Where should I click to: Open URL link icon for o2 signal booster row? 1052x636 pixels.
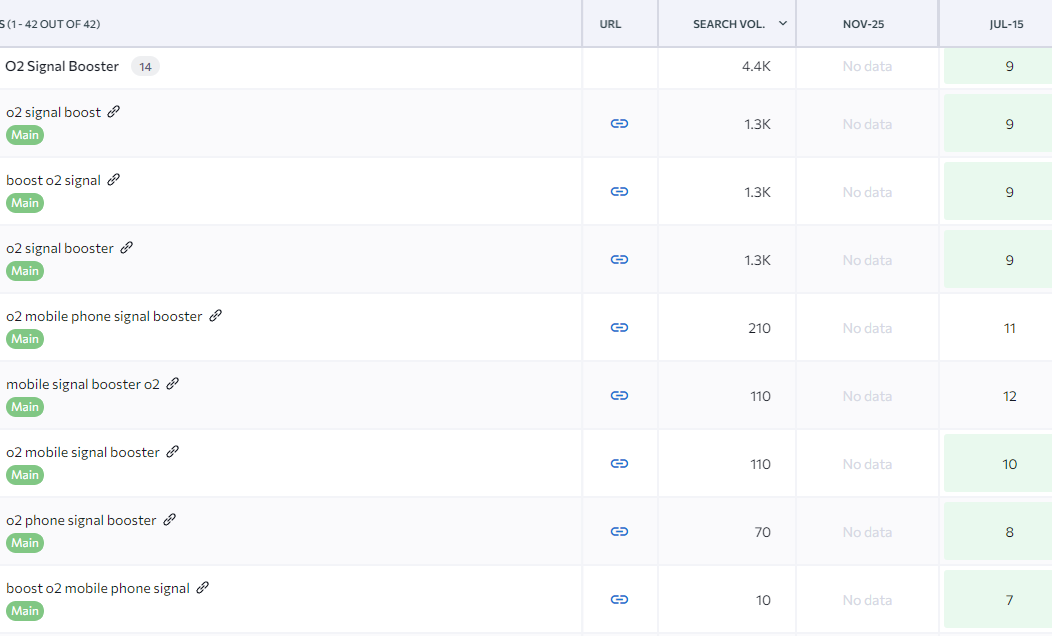coord(619,260)
